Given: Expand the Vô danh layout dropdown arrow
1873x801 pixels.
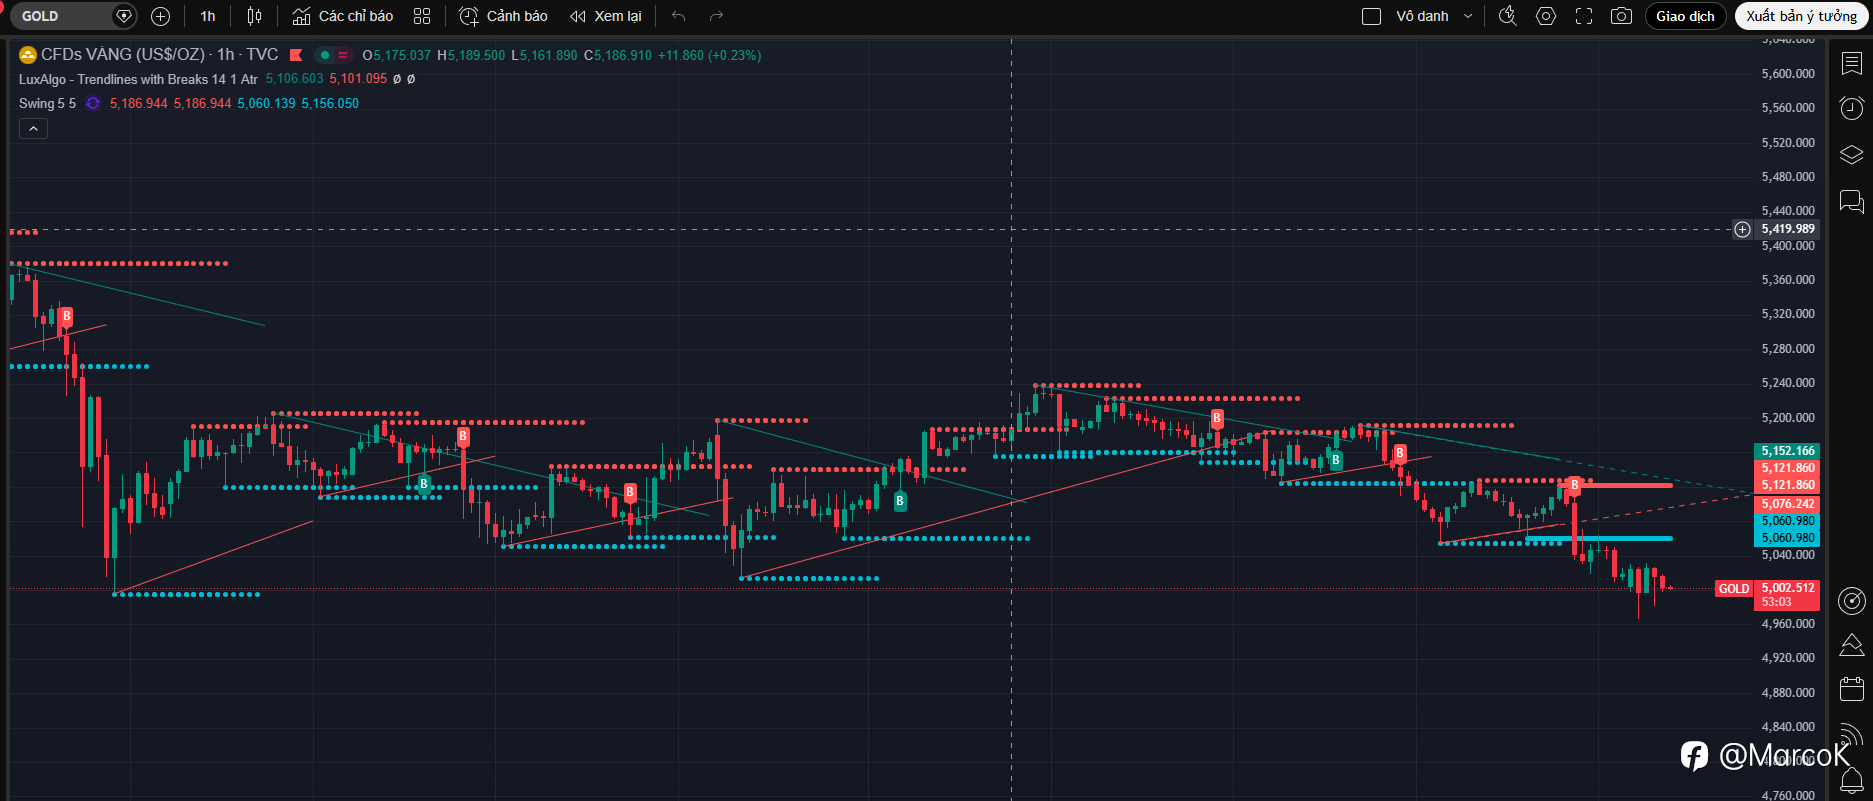Looking at the screenshot, I should 1468,16.
